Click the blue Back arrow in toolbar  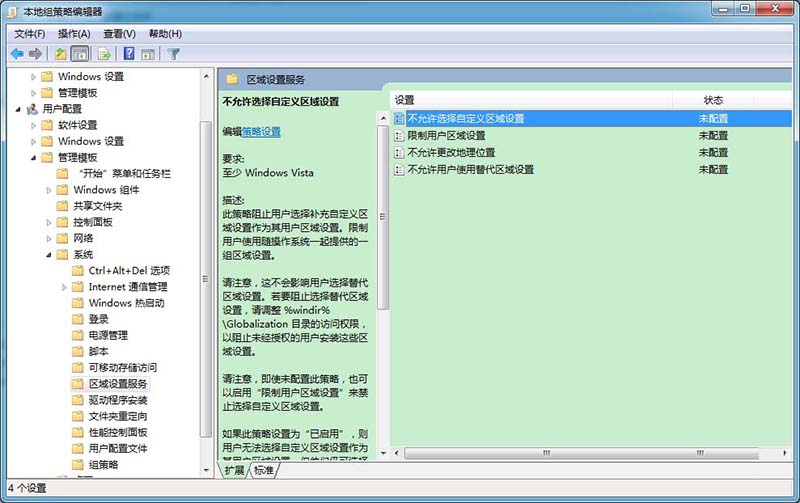pyautogui.click(x=17, y=53)
